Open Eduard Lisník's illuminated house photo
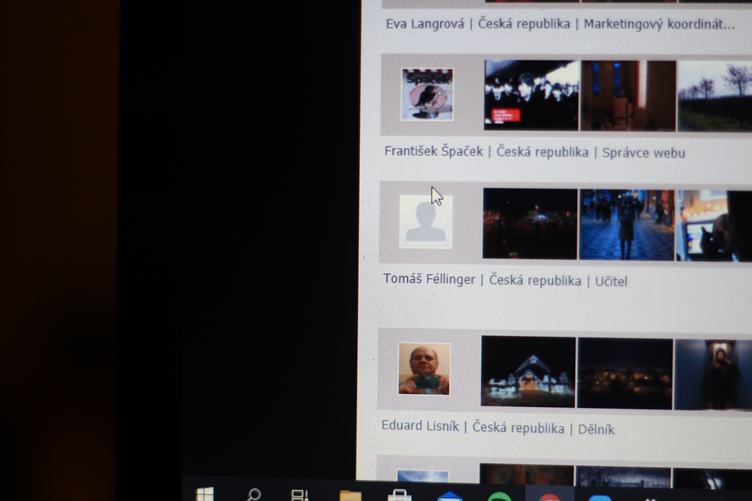The image size is (752, 501). 528,372
